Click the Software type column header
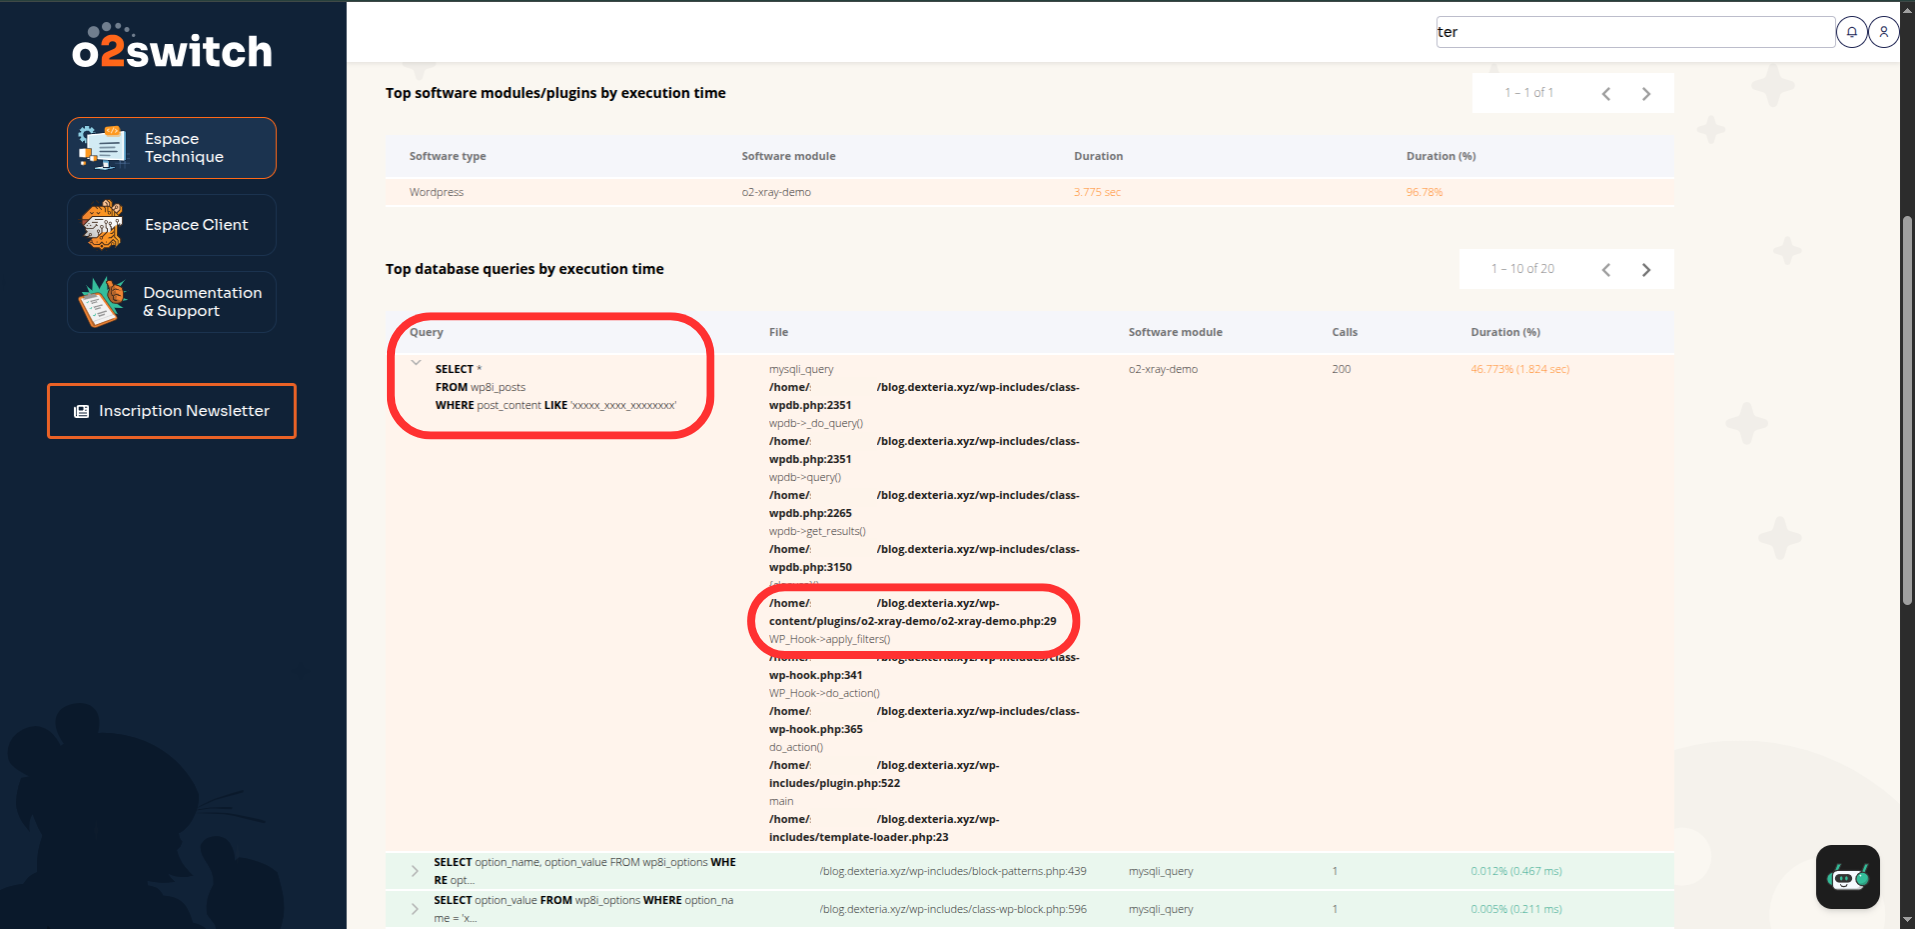The width and height of the screenshot is (1917, 929). click(x=448, y=156)
